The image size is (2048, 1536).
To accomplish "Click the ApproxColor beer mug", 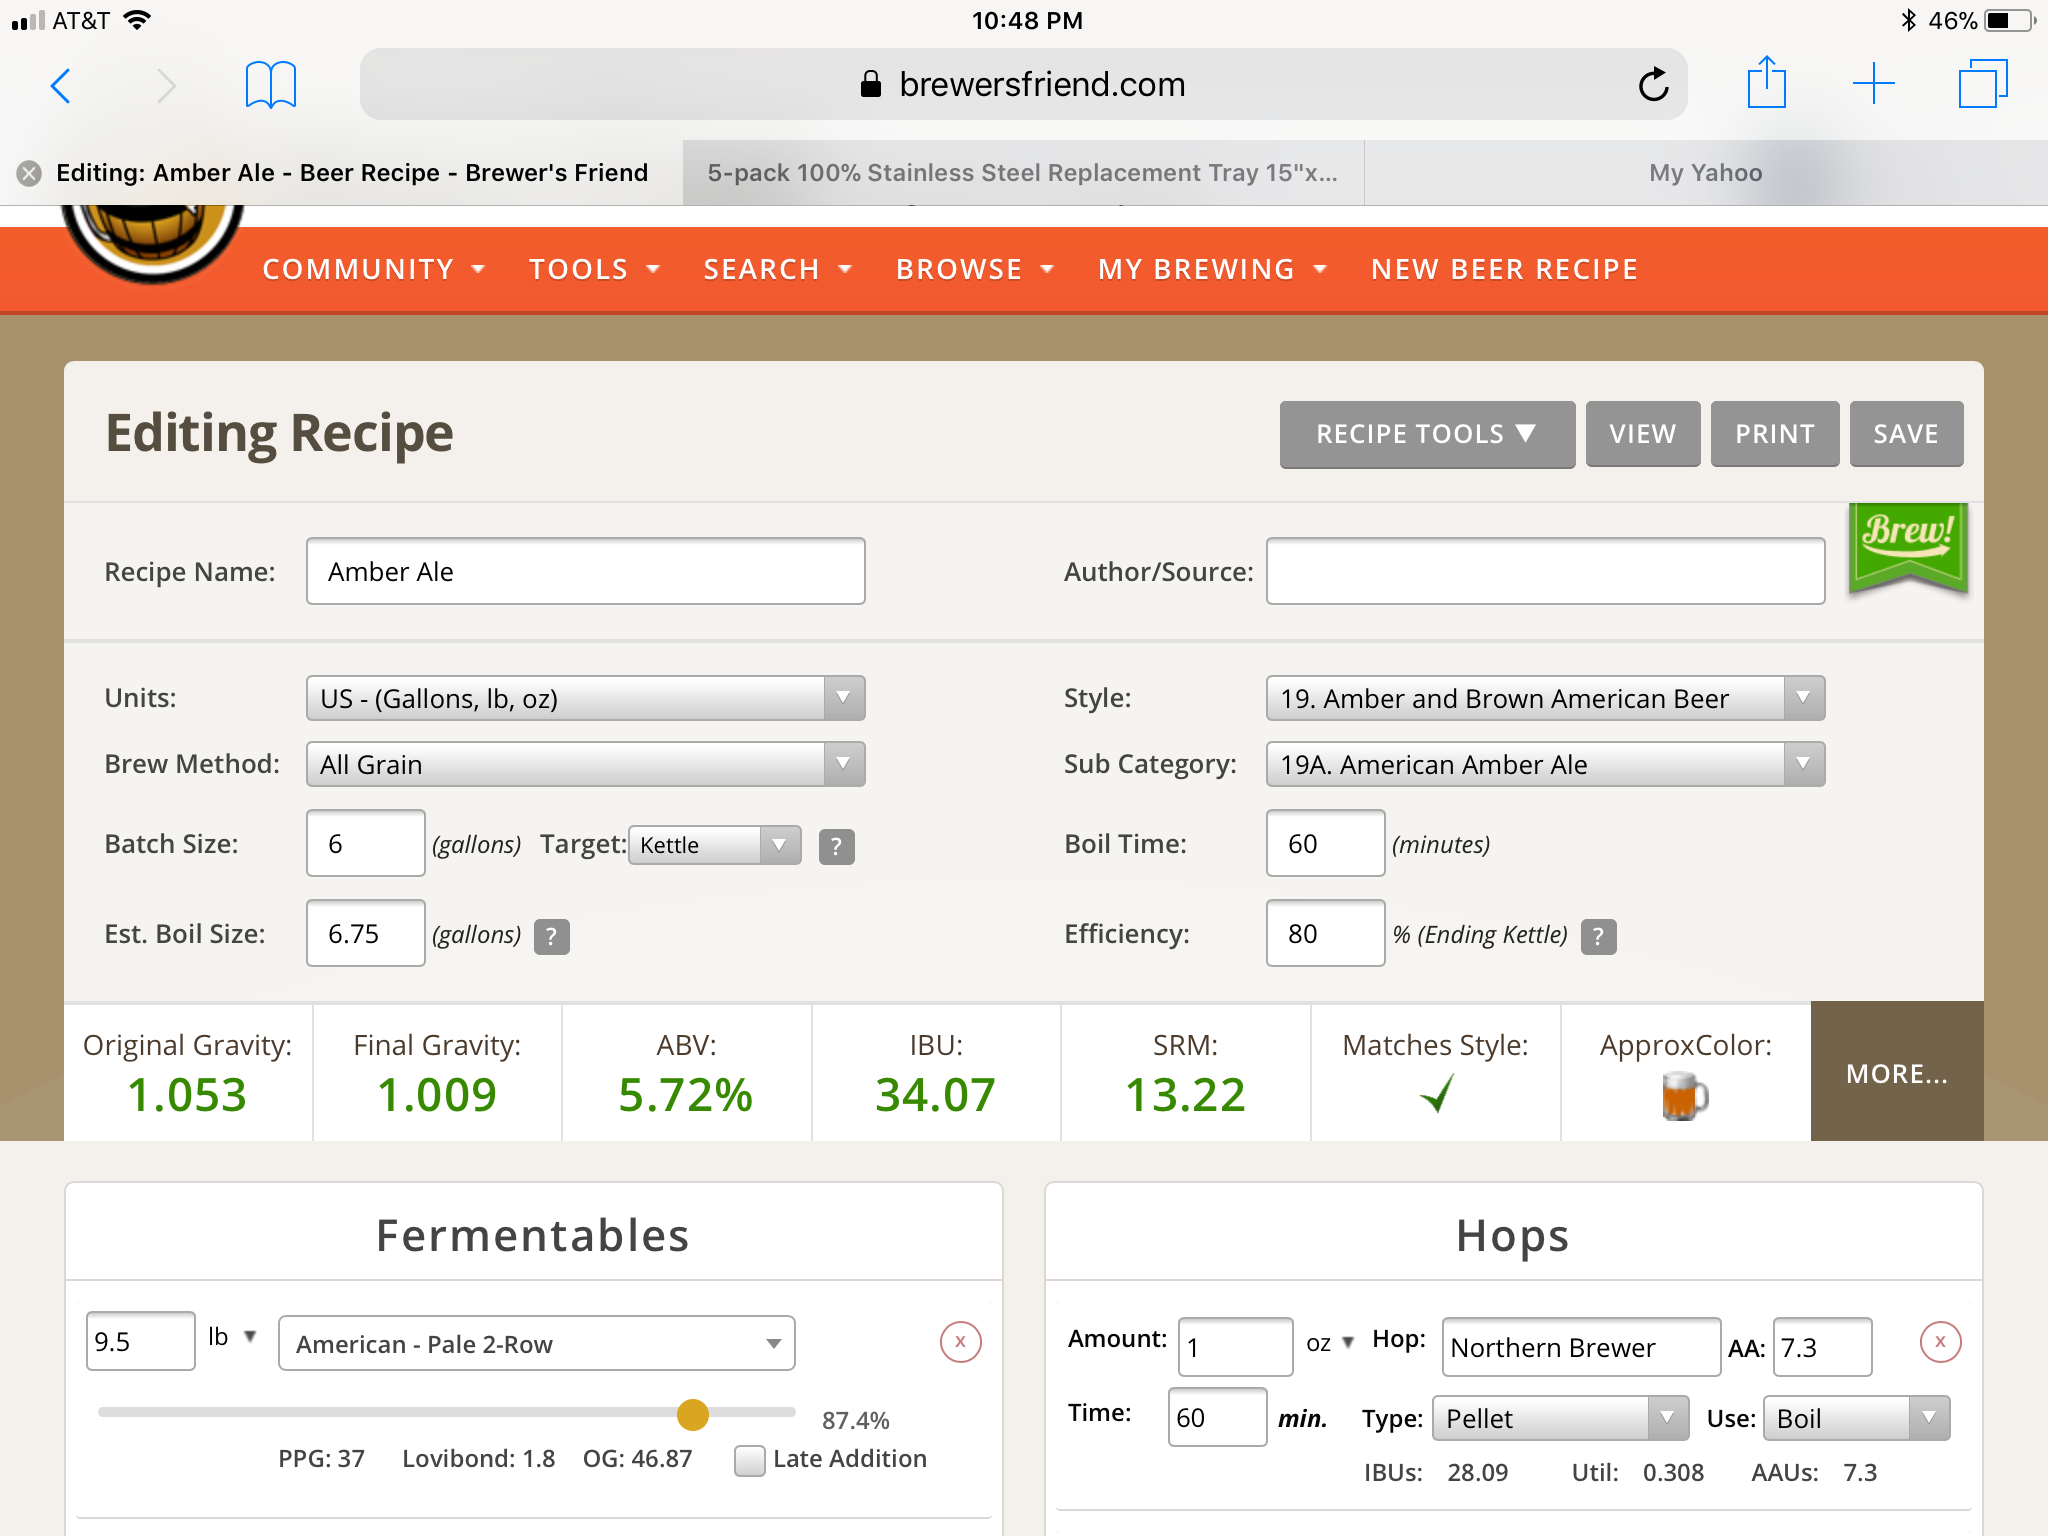I will click(x=1684, y=1096).
